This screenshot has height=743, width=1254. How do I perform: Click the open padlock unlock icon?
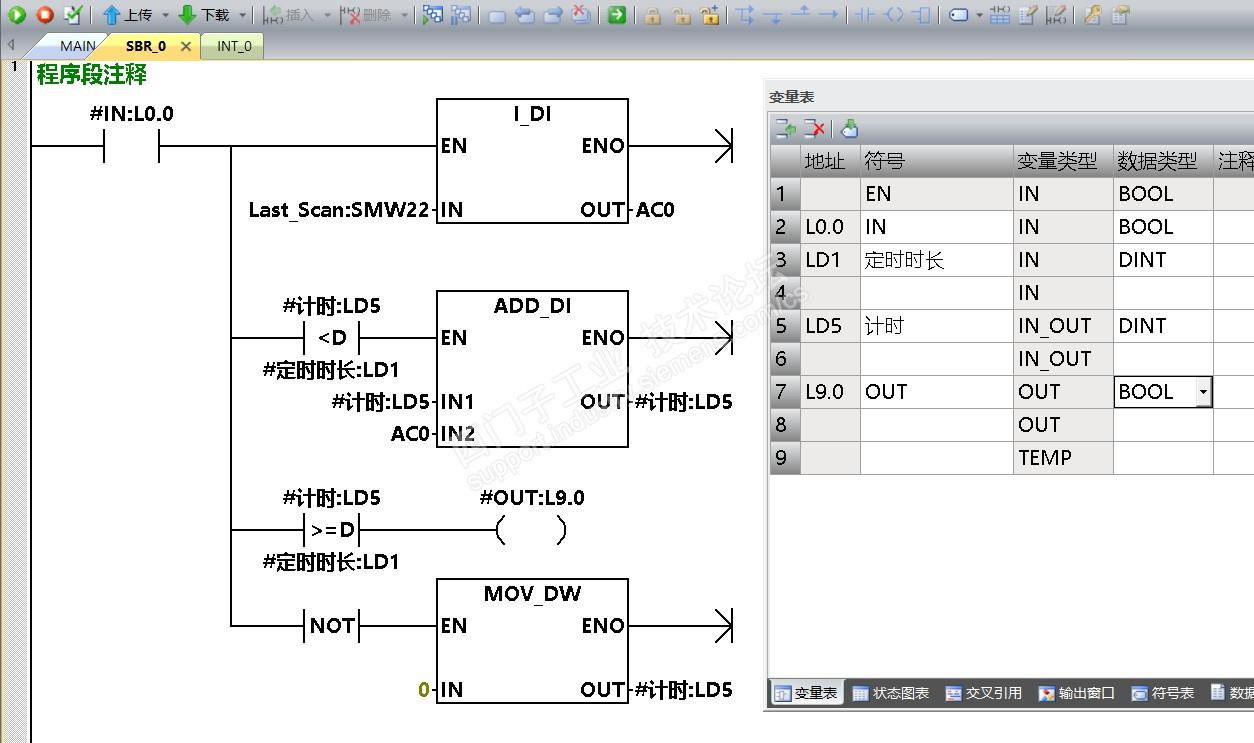(x=681, y=15)
